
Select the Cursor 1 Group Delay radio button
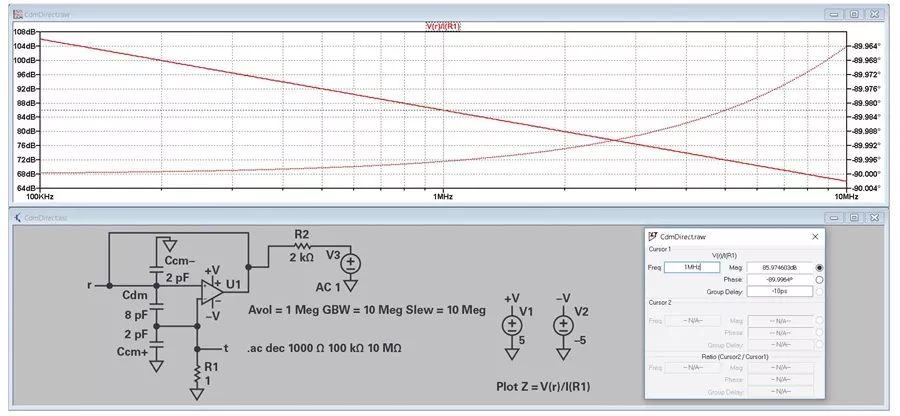point(820,292)
